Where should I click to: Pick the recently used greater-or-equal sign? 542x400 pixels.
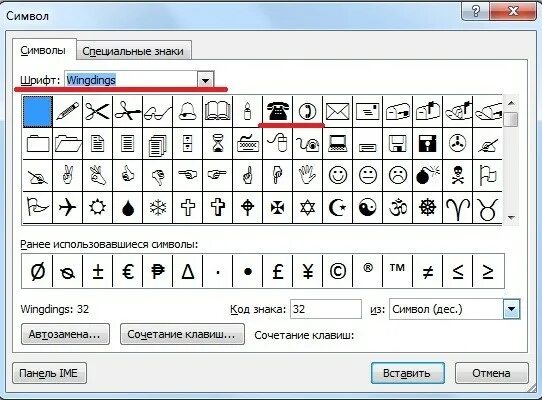pos(488,271)
